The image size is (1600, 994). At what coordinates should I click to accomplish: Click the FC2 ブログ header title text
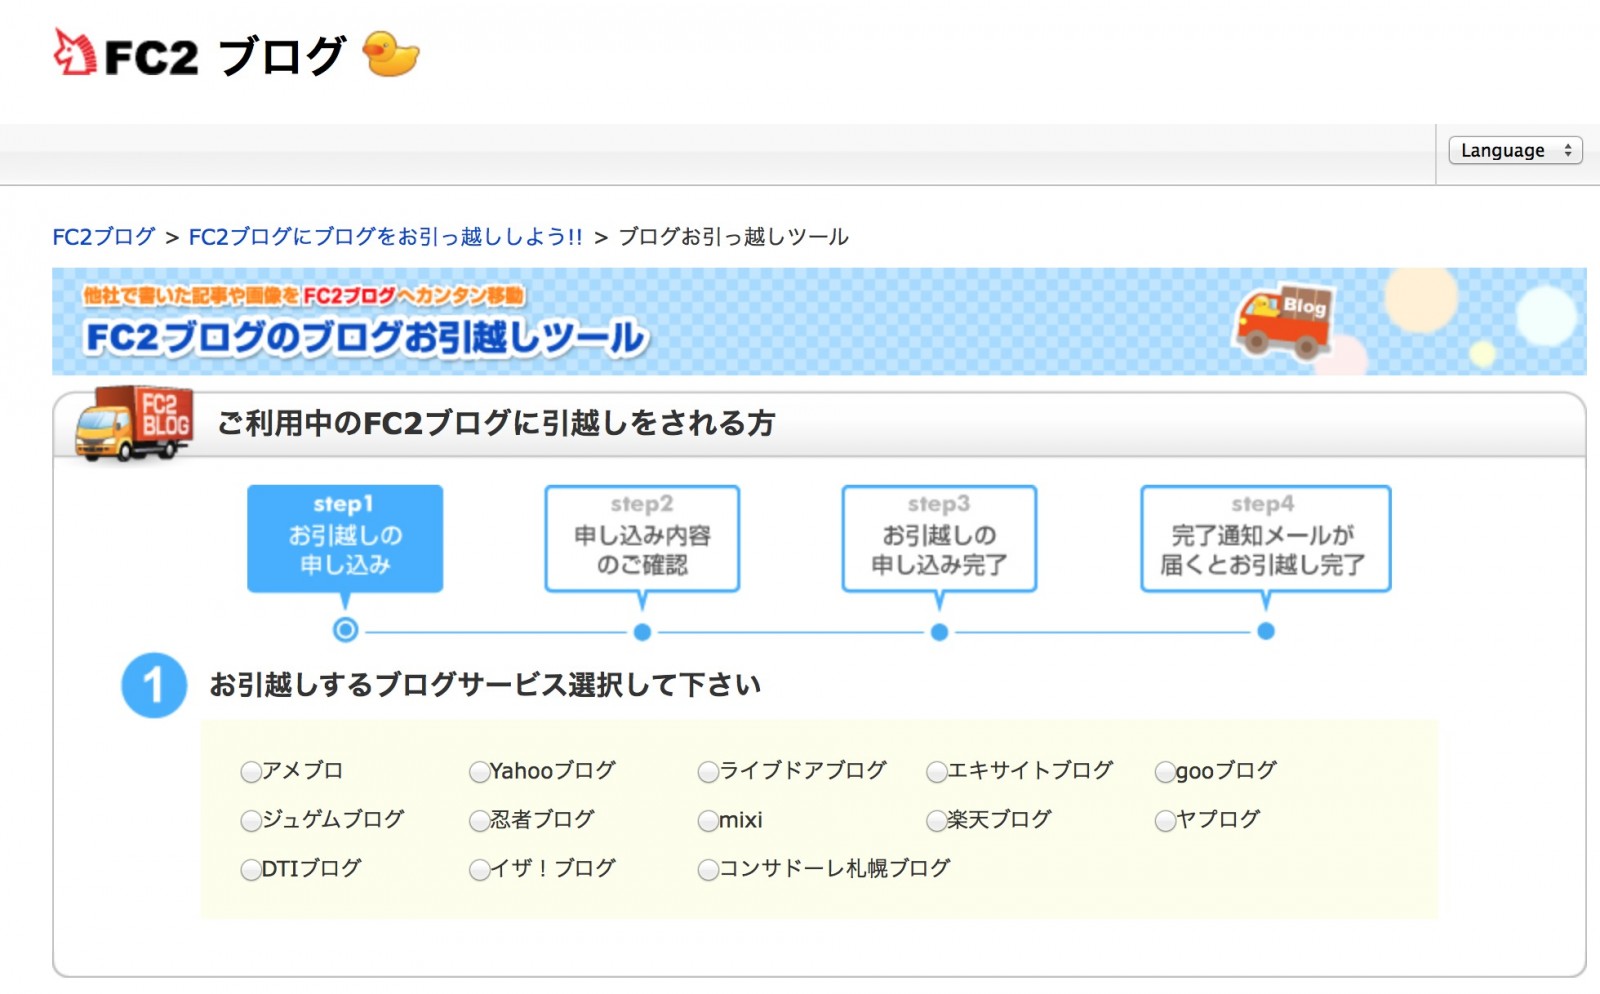[225, 57]
